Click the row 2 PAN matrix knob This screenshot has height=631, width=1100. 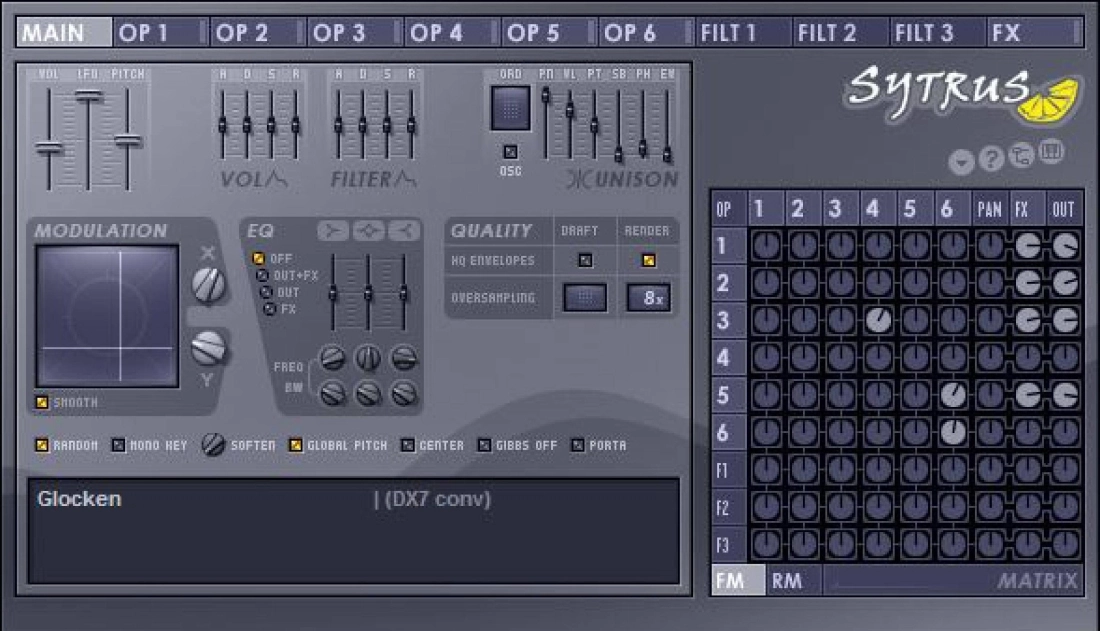tap(990, 283)
